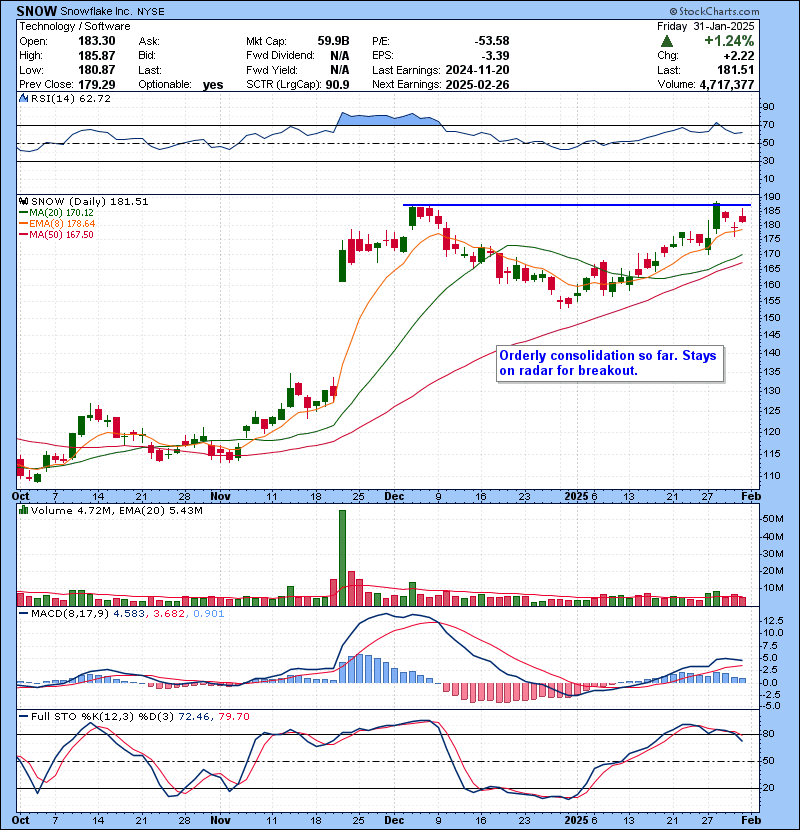Click the Snowflake Inc. company name
The height and width of the screenshot is (830, 800).
coord(98,11)
